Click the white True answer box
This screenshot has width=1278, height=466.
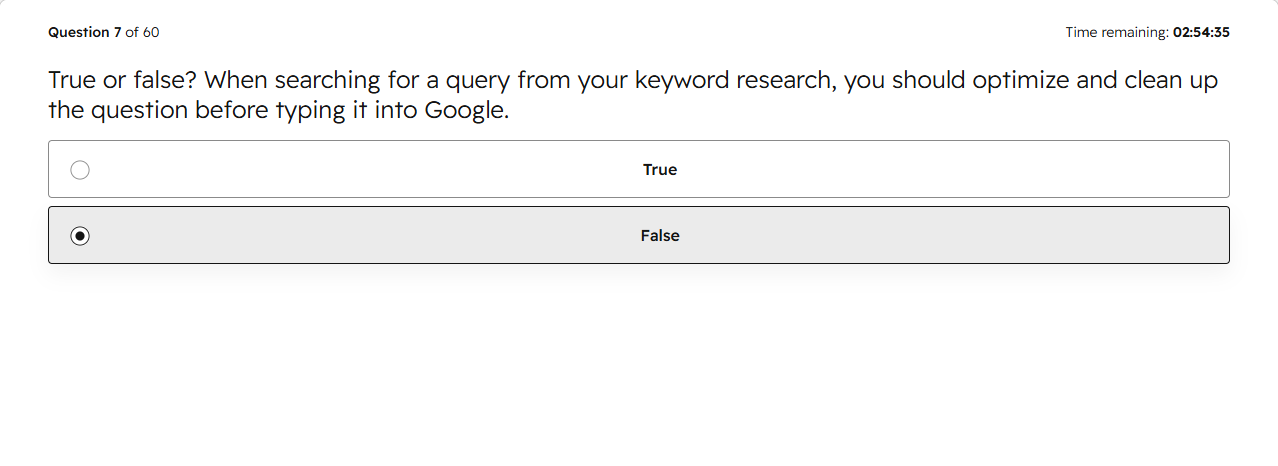639,169
